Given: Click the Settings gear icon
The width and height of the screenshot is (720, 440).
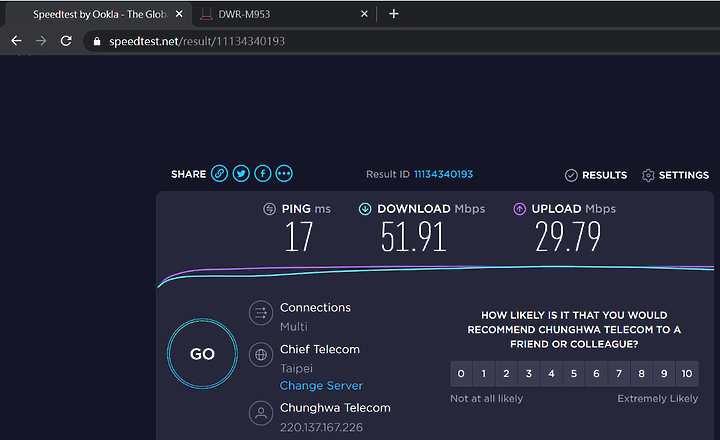Looking at the screenshot, I should [648, 175].
